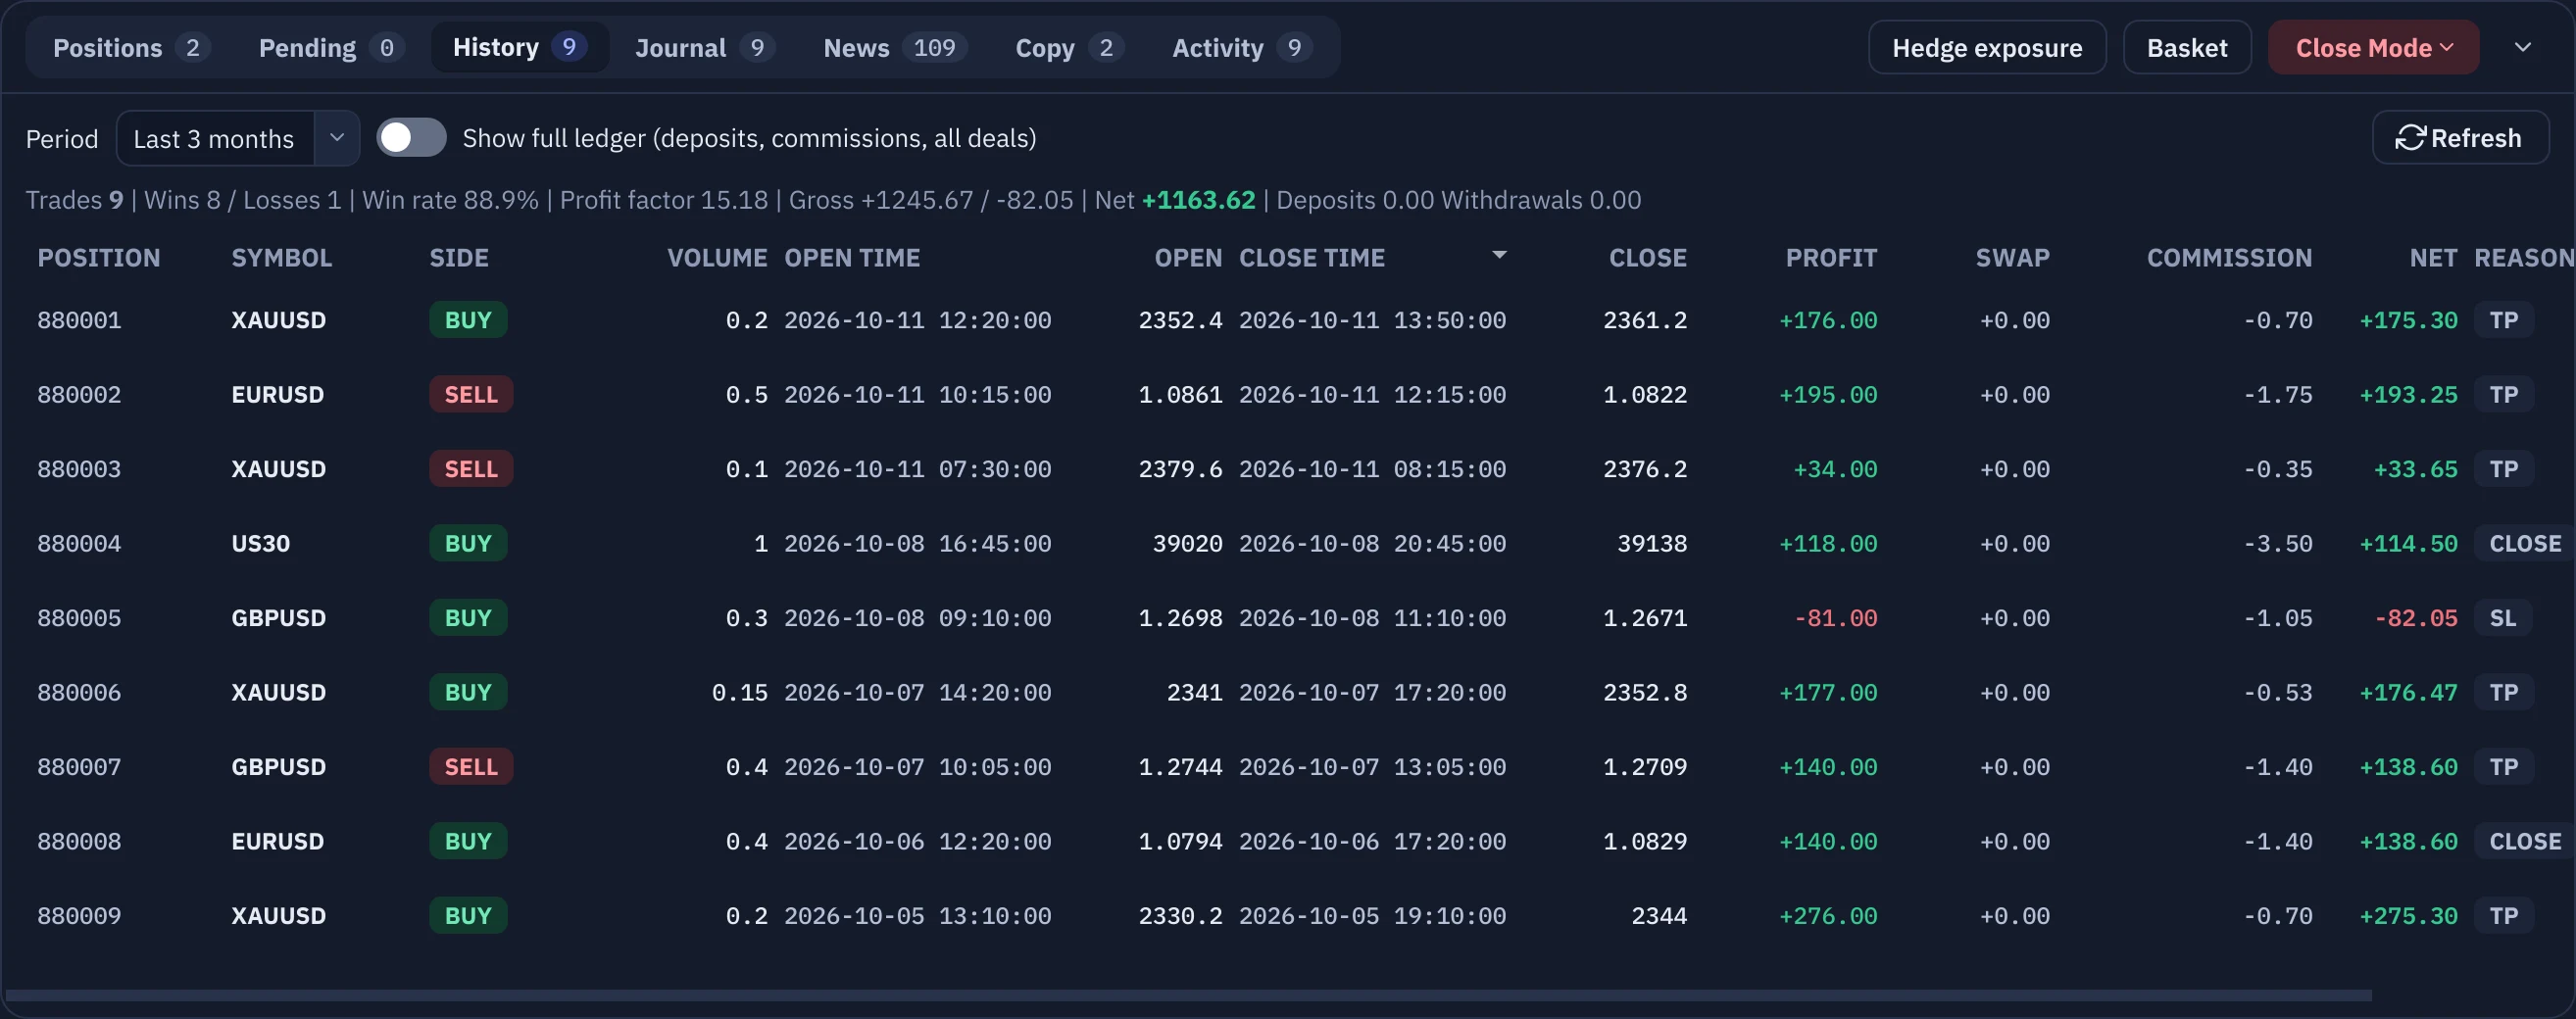Image resolution: width=2576 pixels, height=1019 pixels.
Task: Click position ID 880006
Action: [79, 693]
